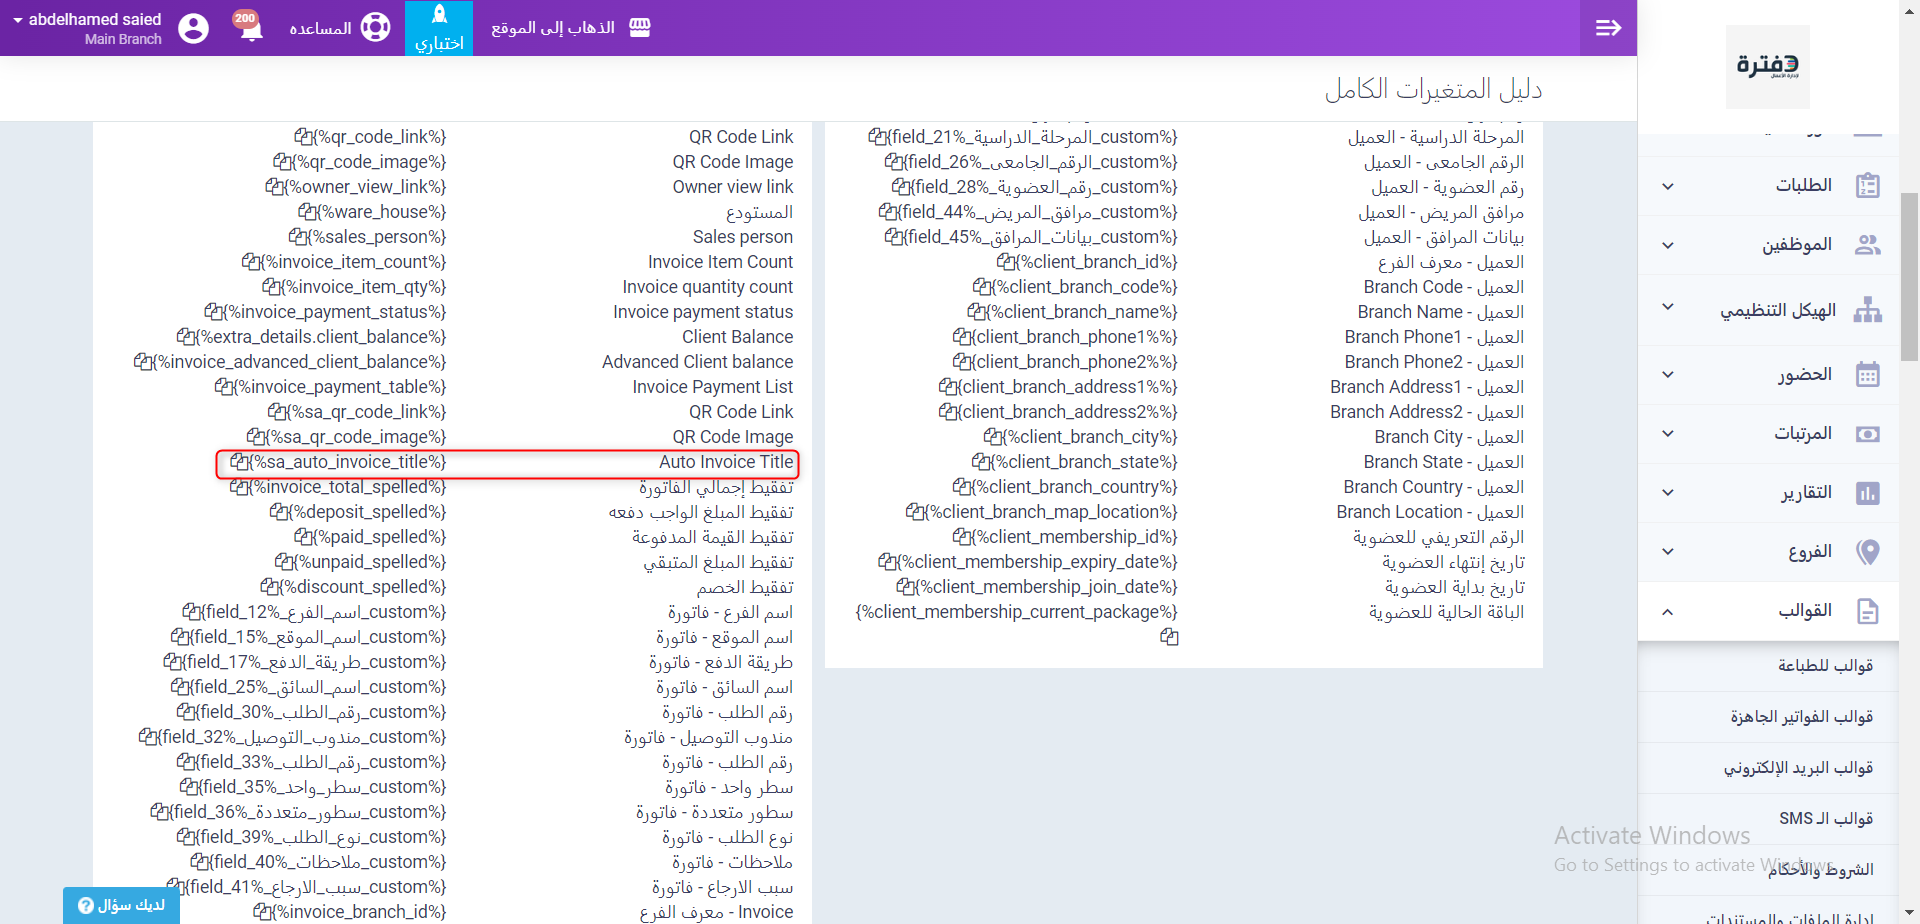Select the Advanced Client balance label

pyautogui.click(x=697, y=362)
